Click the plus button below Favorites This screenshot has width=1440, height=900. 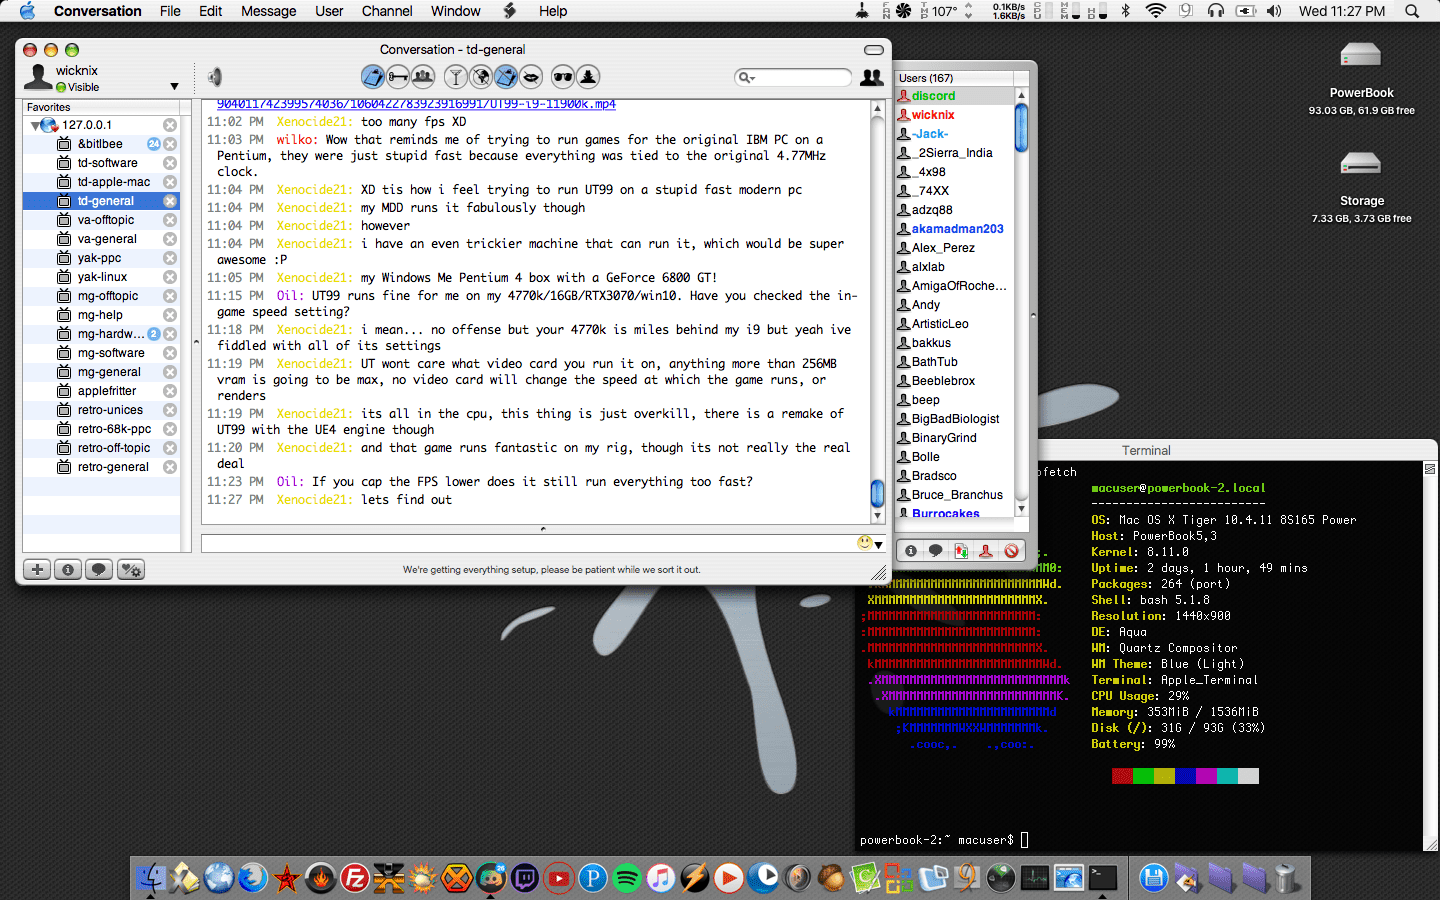37,570
